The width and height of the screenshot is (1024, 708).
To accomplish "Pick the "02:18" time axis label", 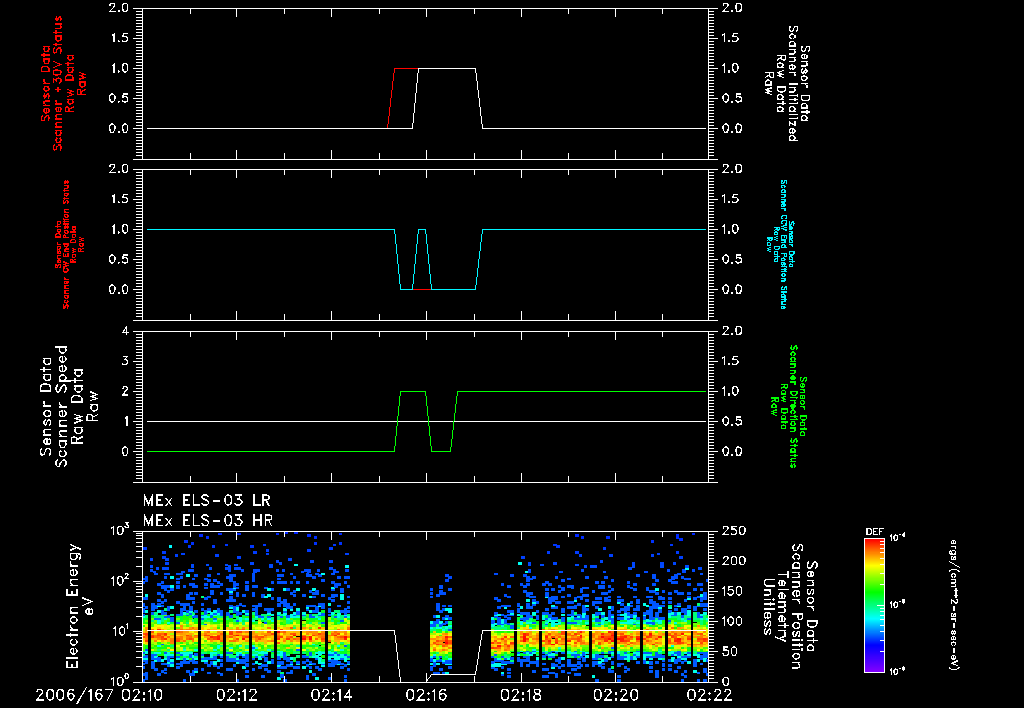I will (x=520, y=695).
